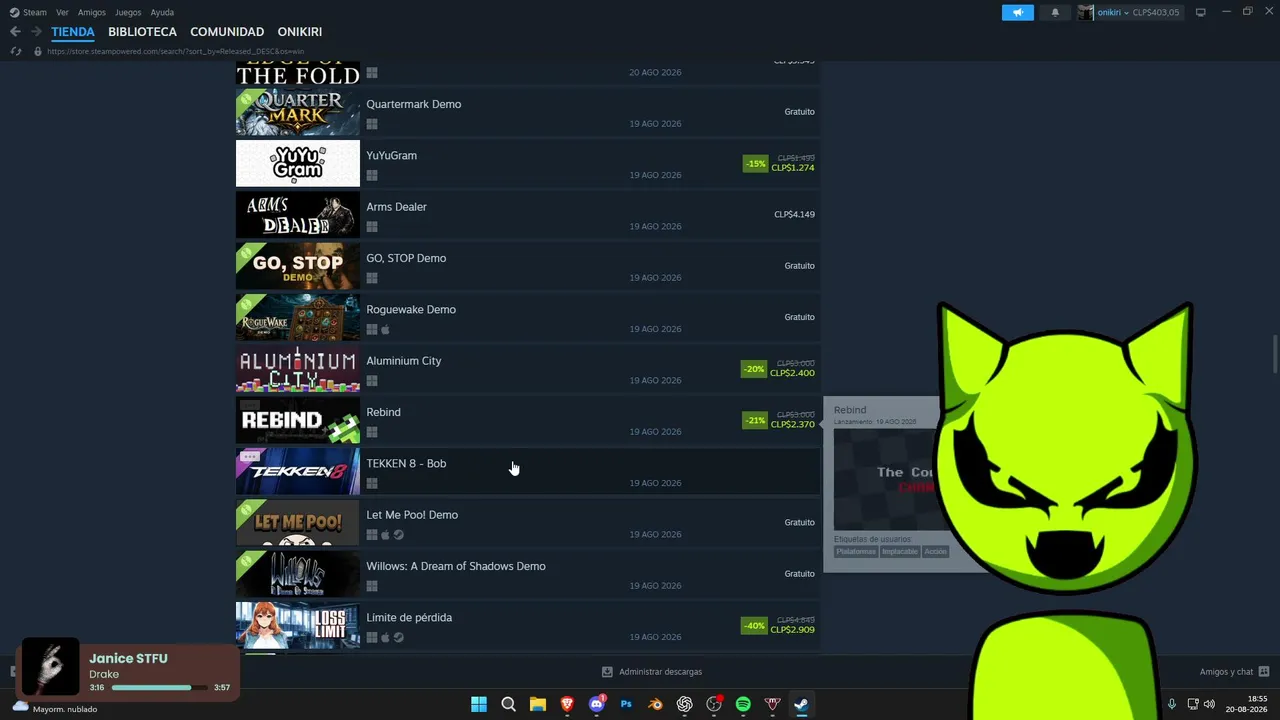Click the store page vertical scrollbar
Screen dimensions: 1280x720
click(1274, 354)
